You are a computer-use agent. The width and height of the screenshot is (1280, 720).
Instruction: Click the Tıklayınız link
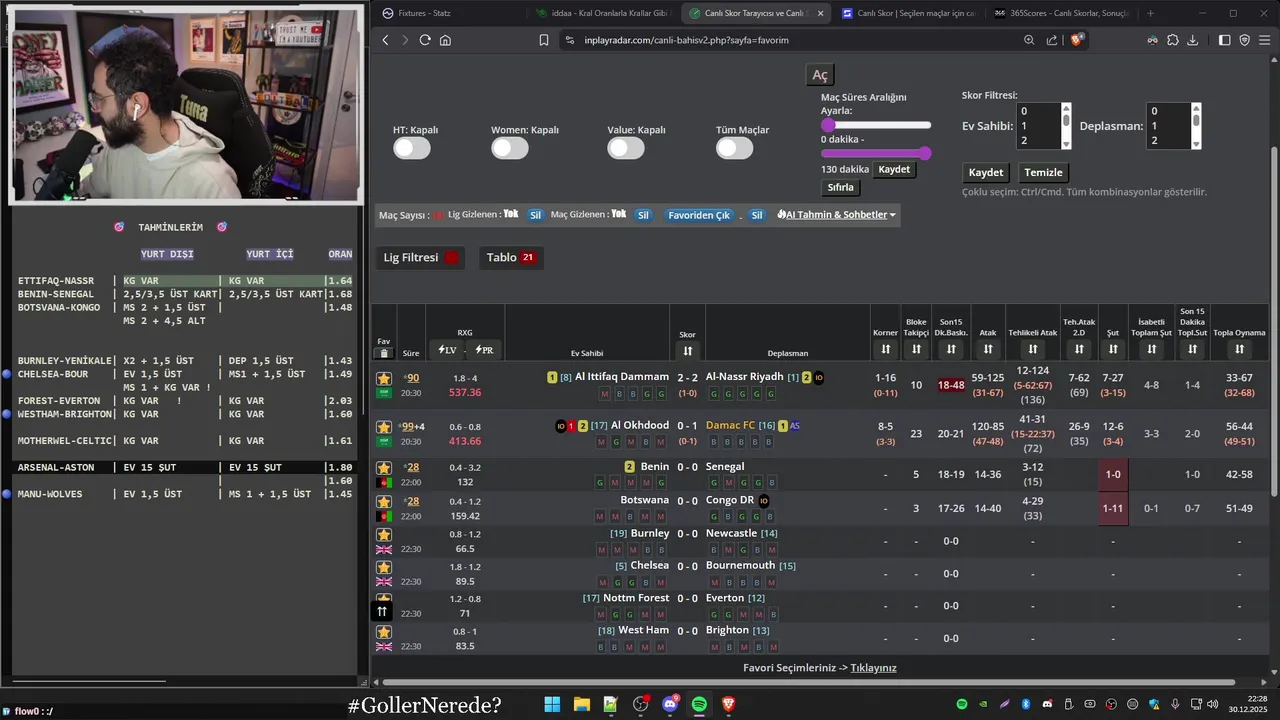(873, 668)
